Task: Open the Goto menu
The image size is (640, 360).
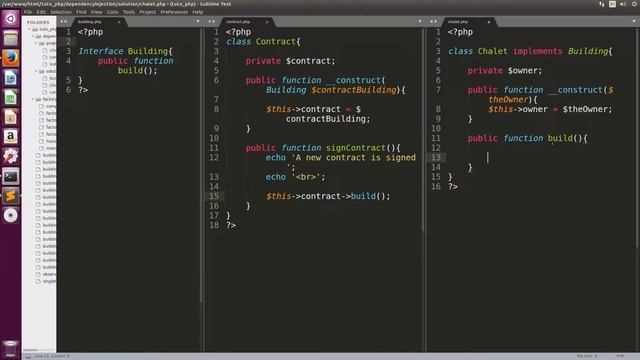Action: pos(112,12)
